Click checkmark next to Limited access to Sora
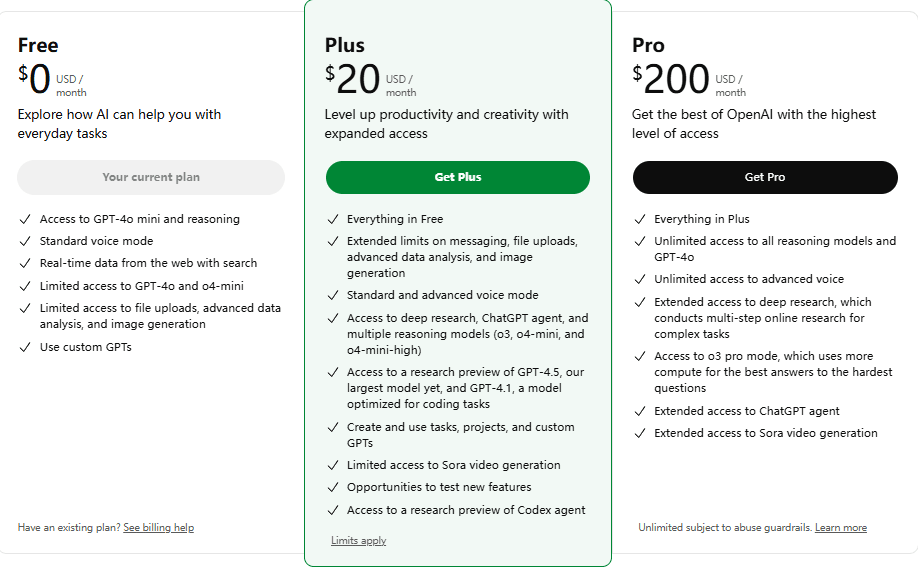The image size is (918, 568). click(x=332, y=465)
